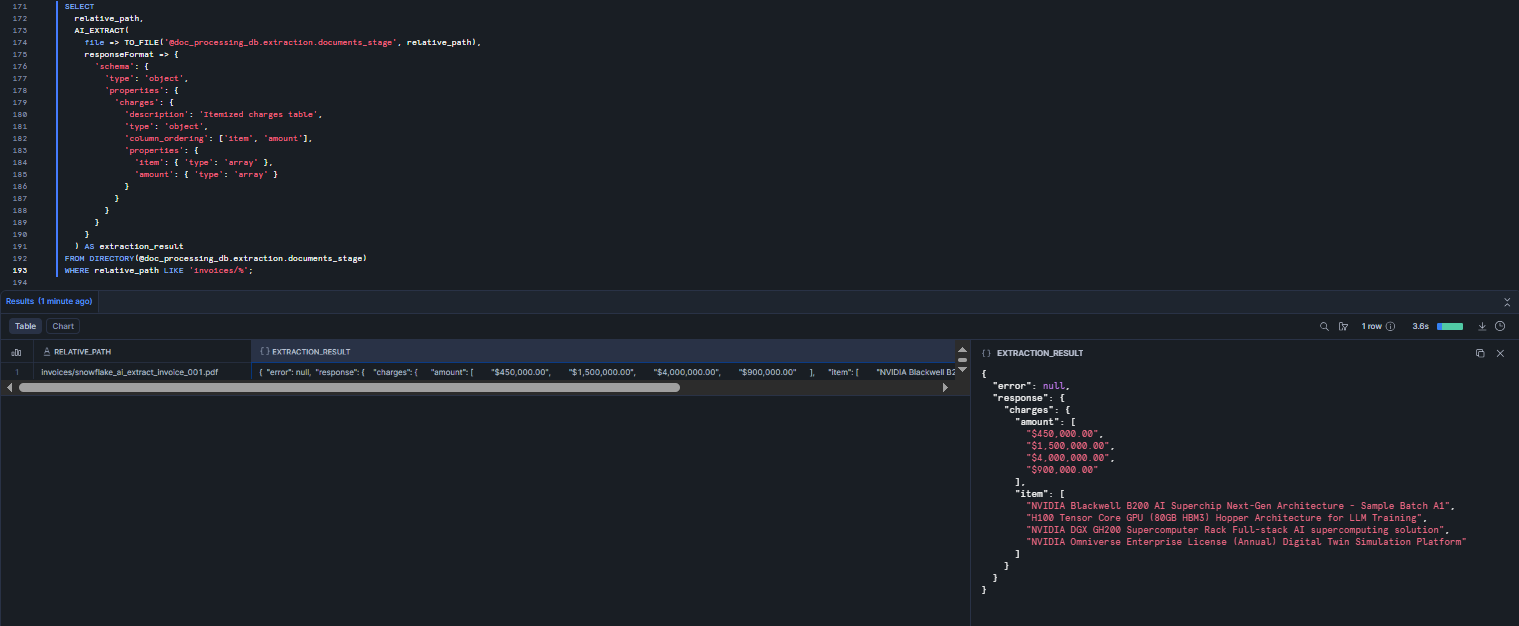The height and width of the screenshot is (626, 1519).
Task: Click the query duration profile bar
Action: coord(1449,326)
